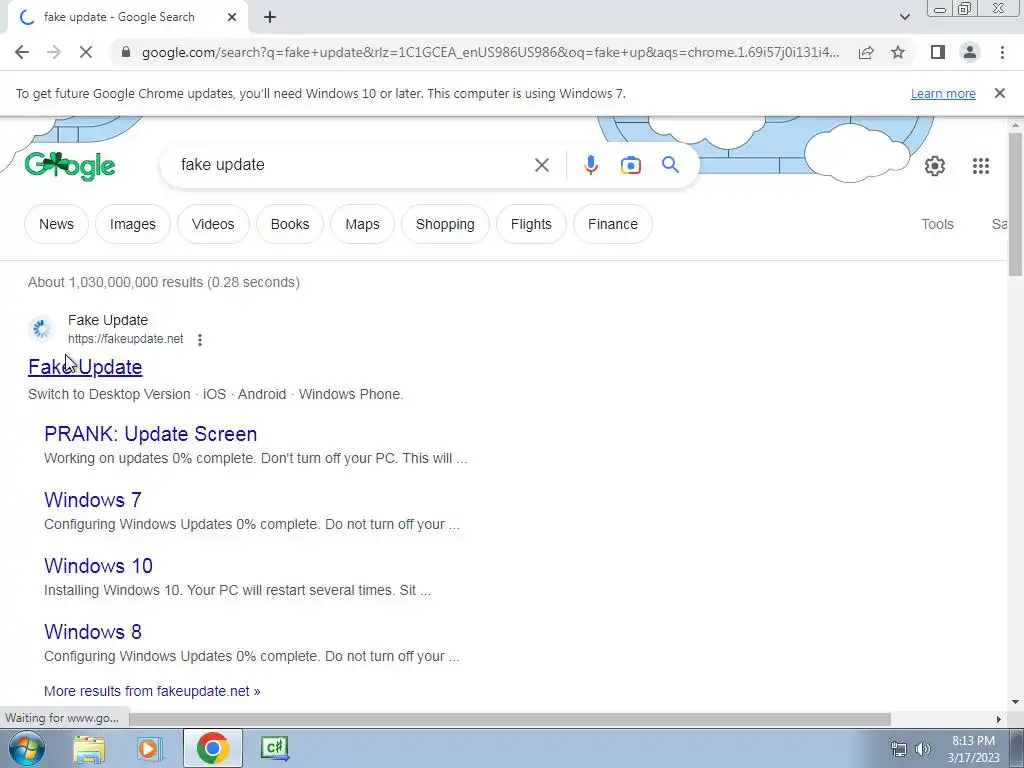
Task: Open the Chrome side panel icon
Action: [x=938, y=52]
